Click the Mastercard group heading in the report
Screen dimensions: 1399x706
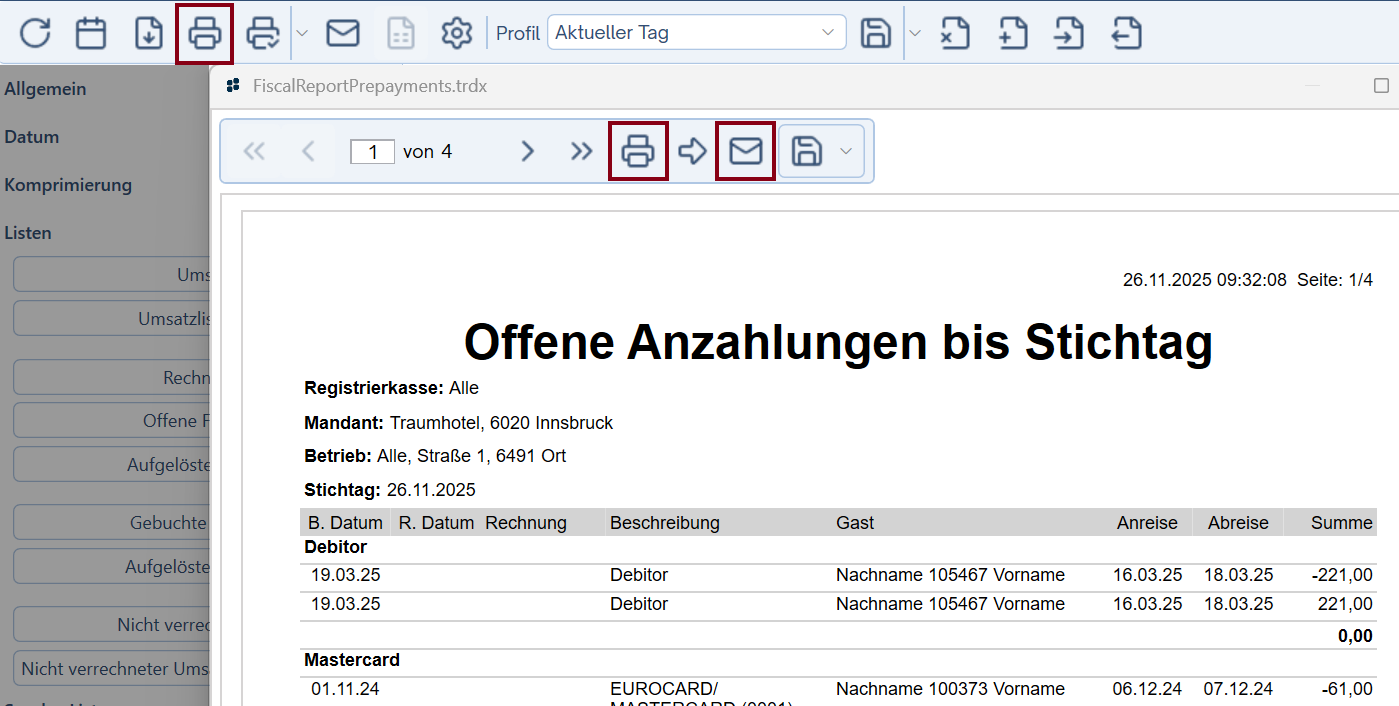coord(352,660)
